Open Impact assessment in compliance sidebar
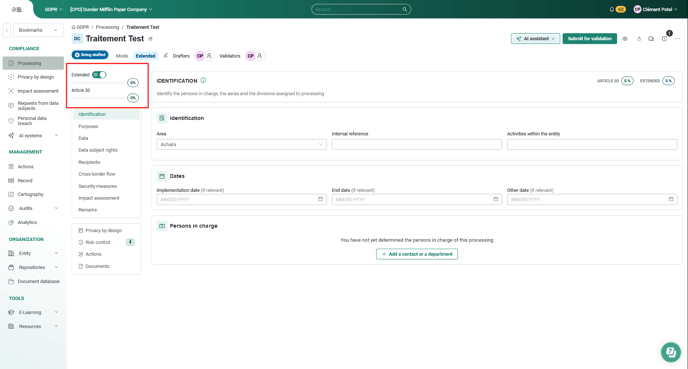 38,91
